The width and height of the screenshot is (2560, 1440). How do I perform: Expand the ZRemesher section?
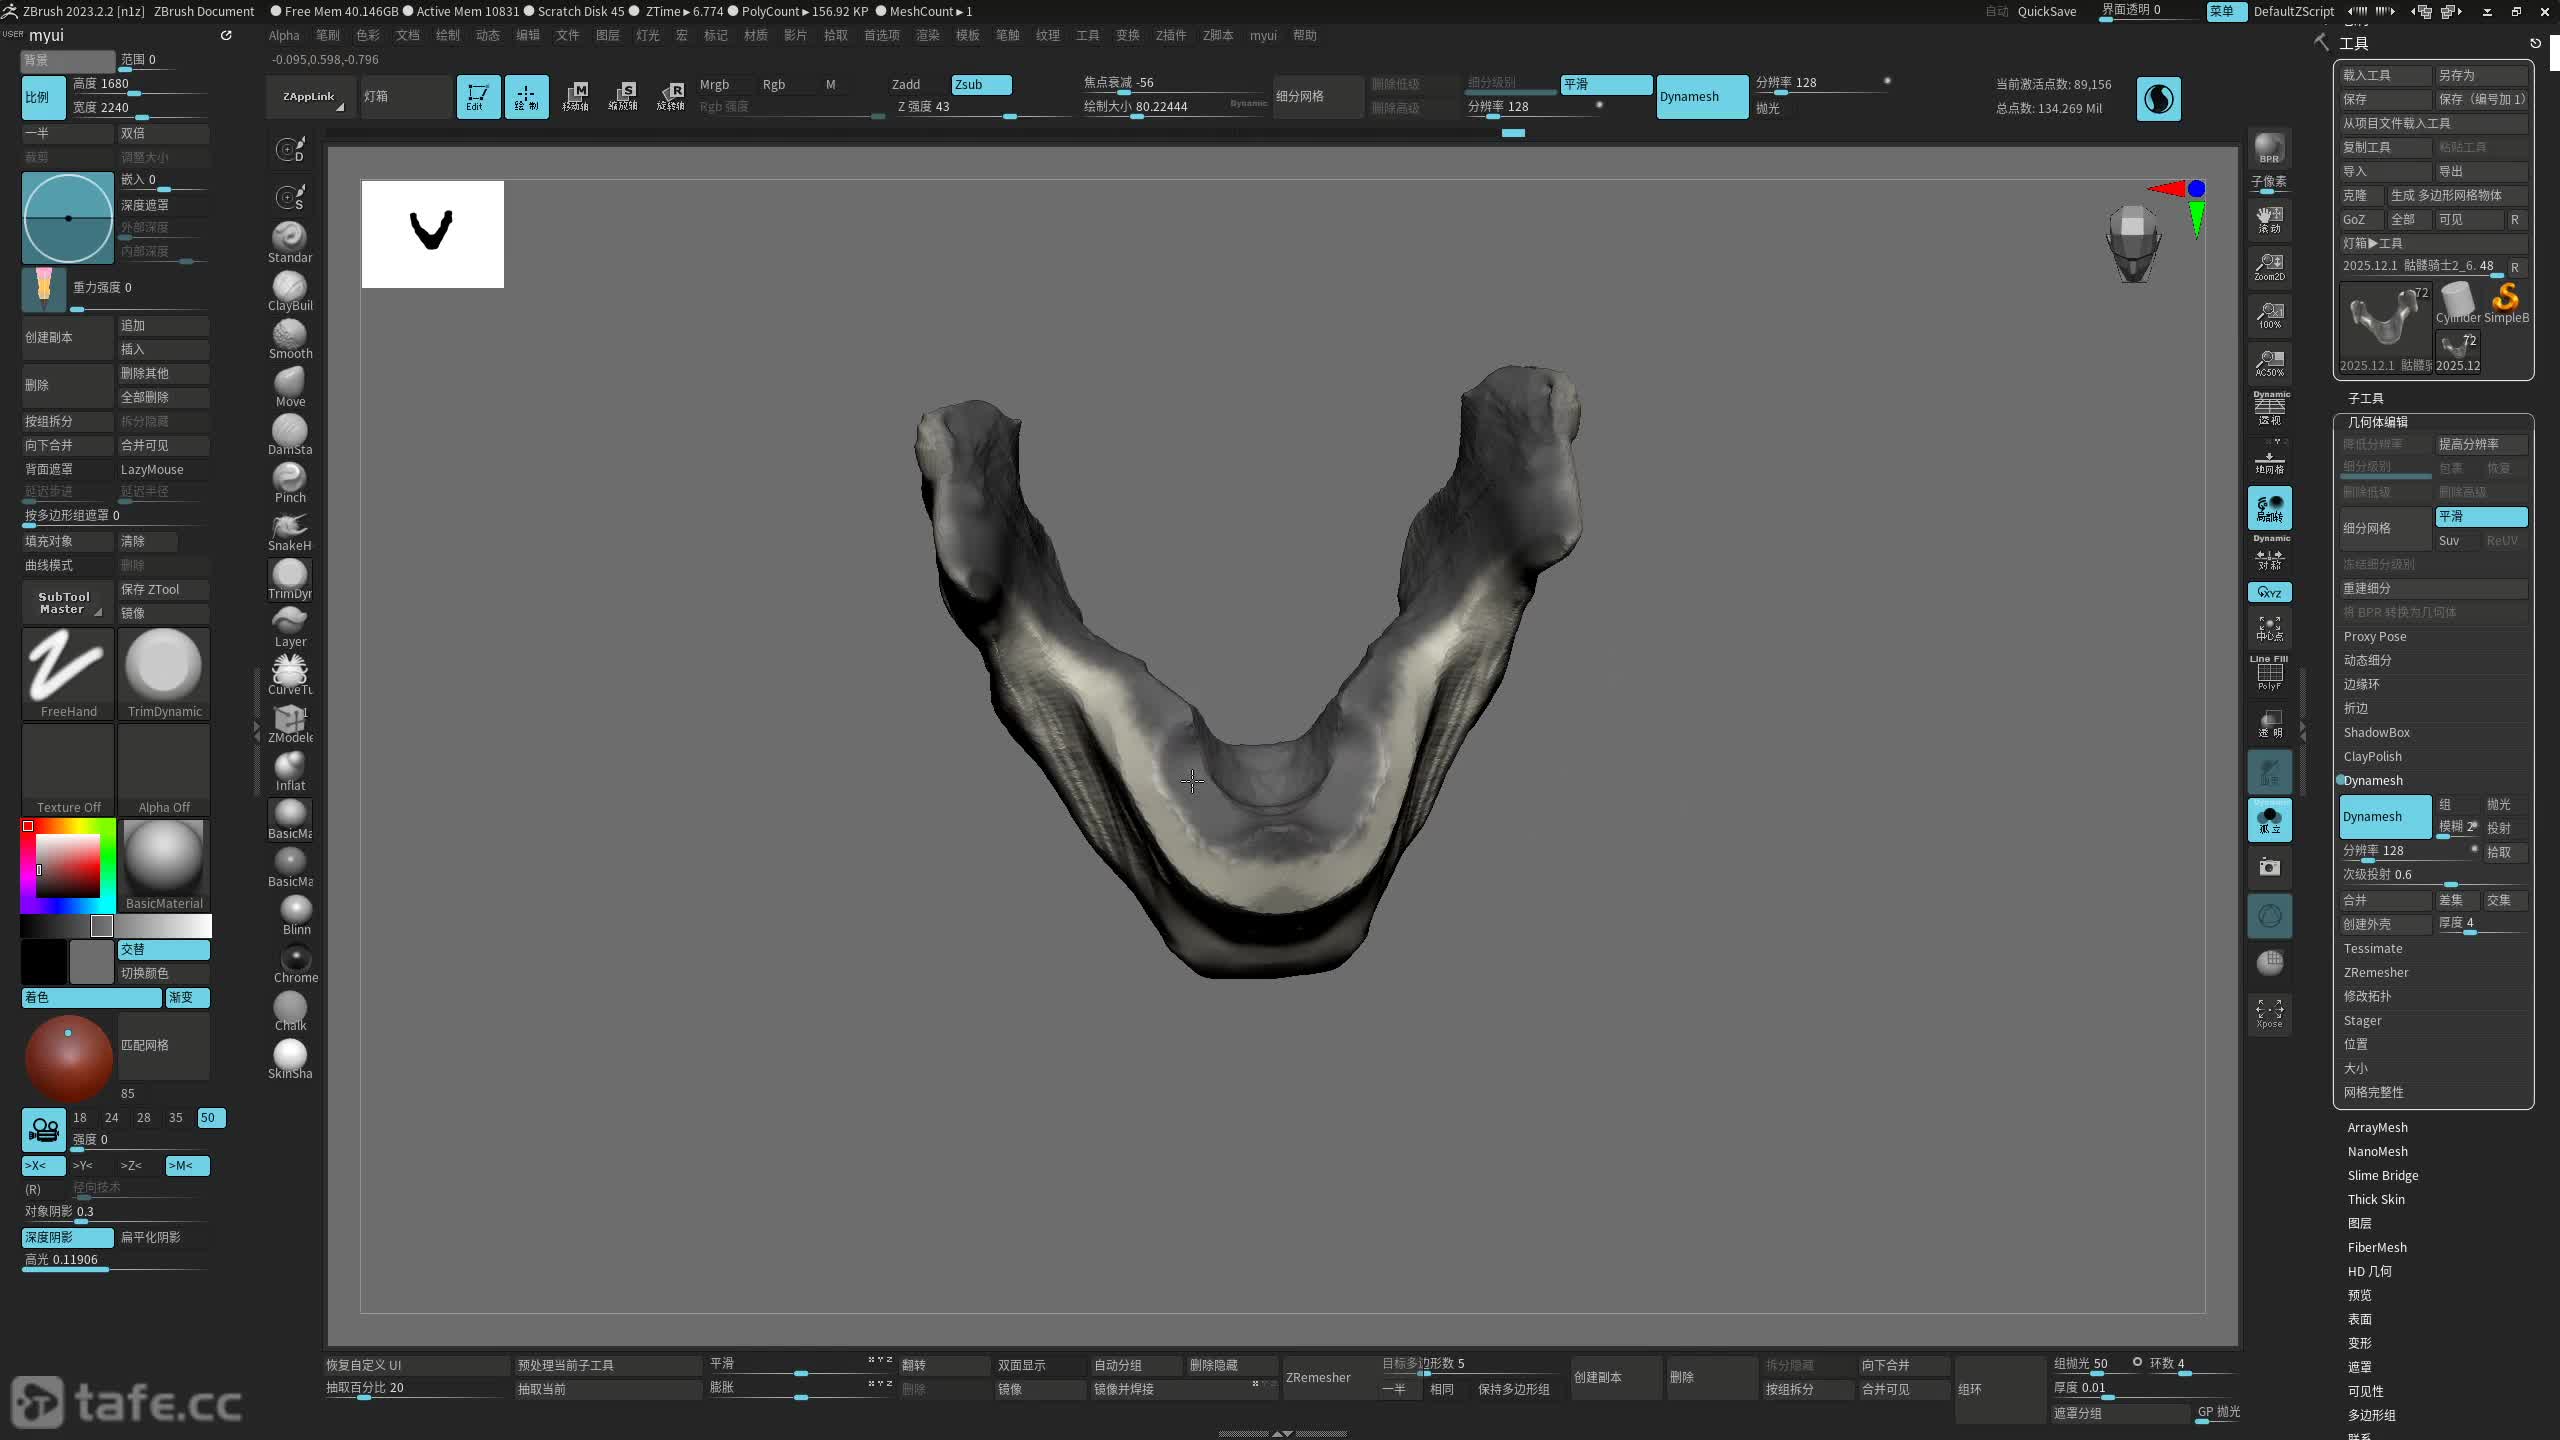(x=2376, y=972)
